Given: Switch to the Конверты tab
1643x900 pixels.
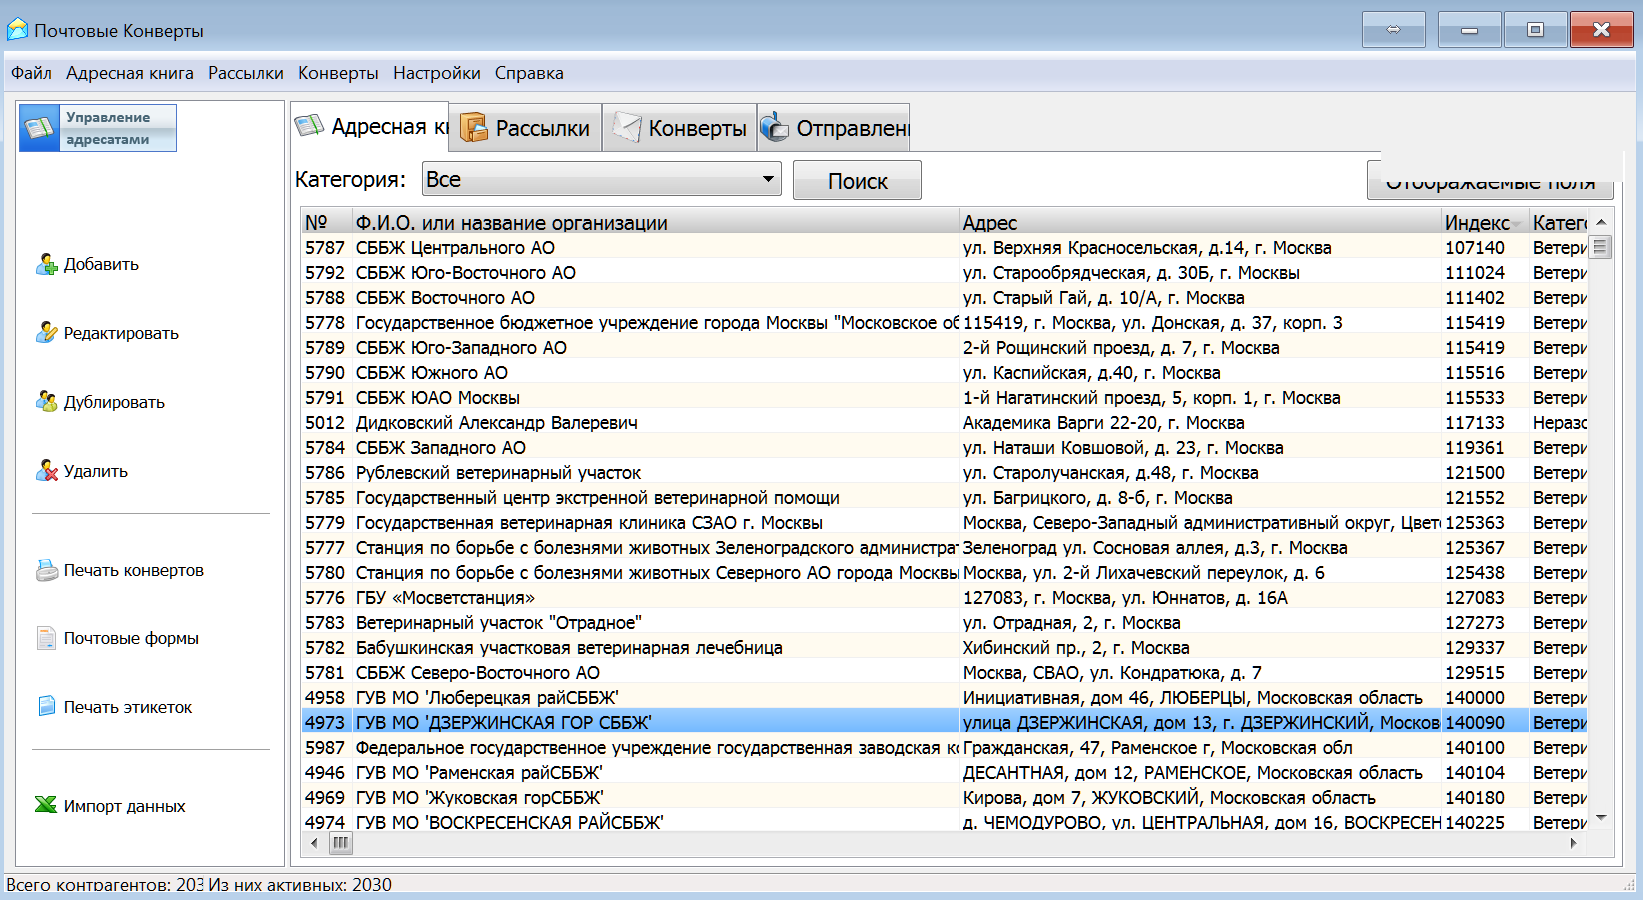Looking at the screenshot, I should (679, 128).
